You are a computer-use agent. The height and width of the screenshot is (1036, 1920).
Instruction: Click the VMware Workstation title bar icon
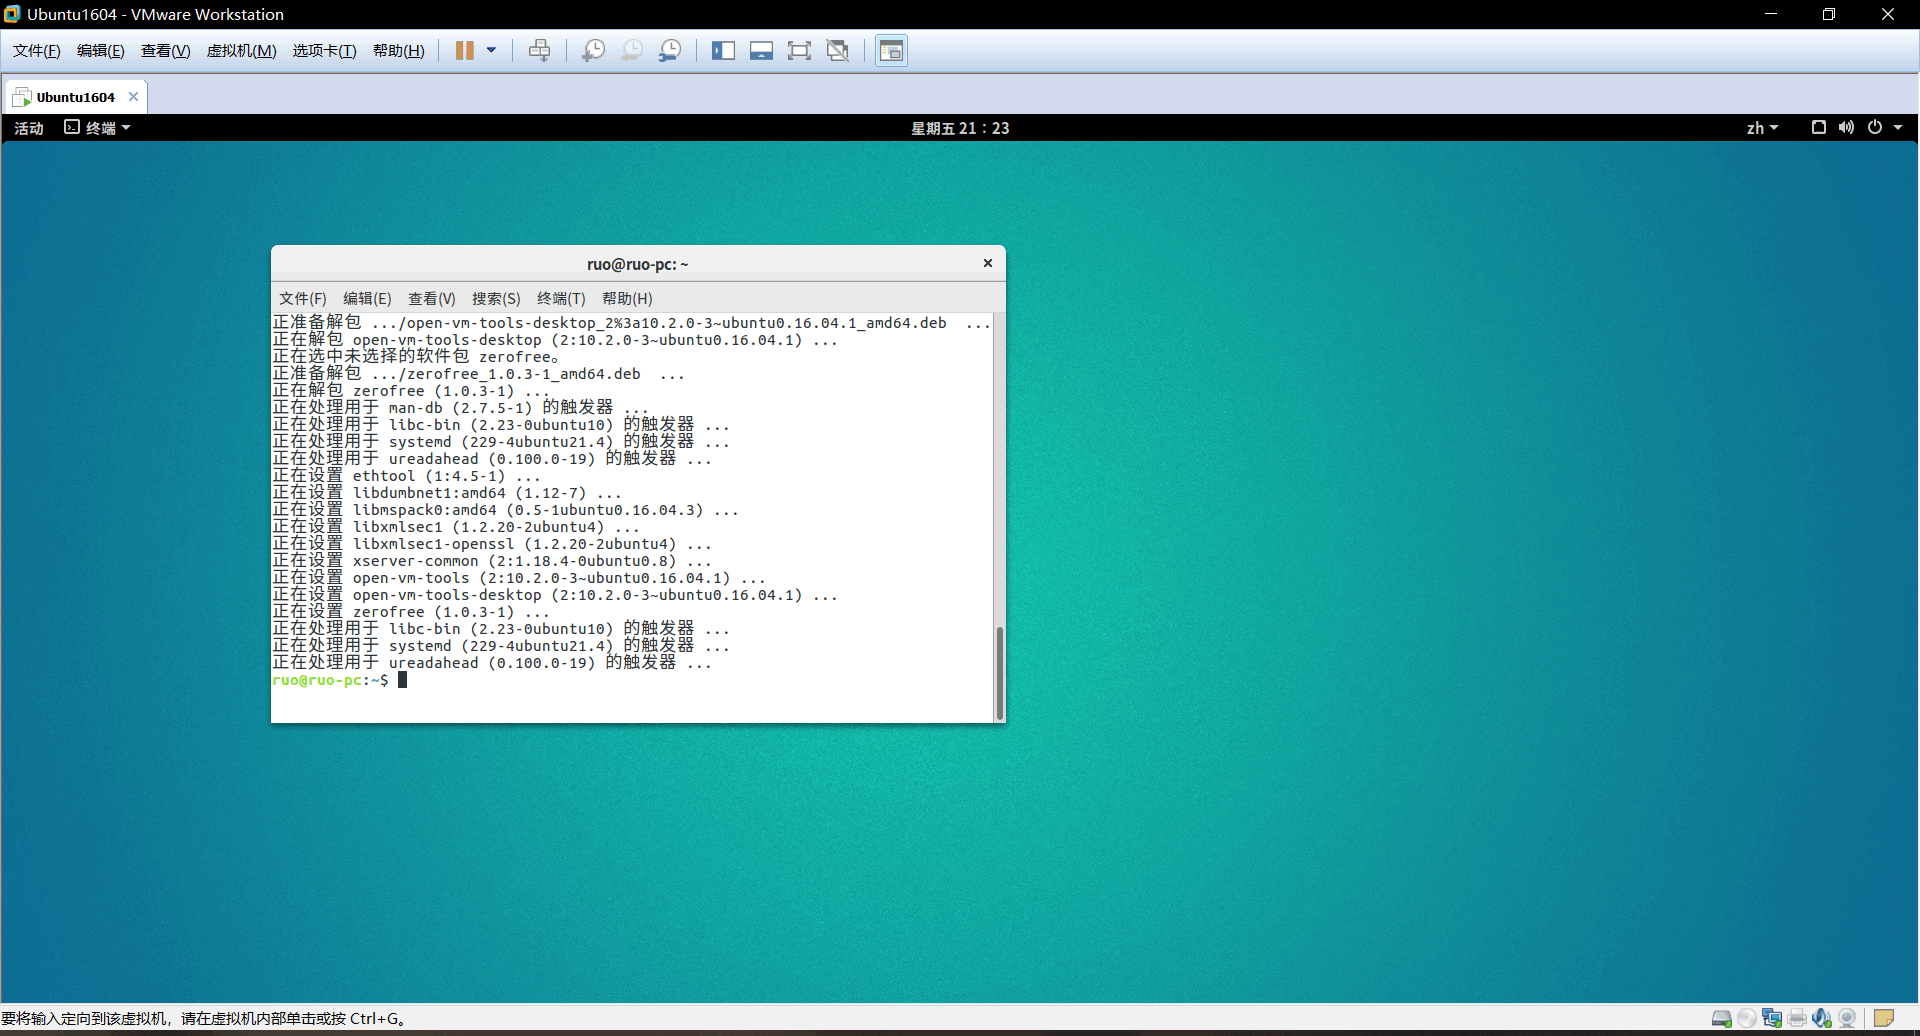tap(12, 14)
